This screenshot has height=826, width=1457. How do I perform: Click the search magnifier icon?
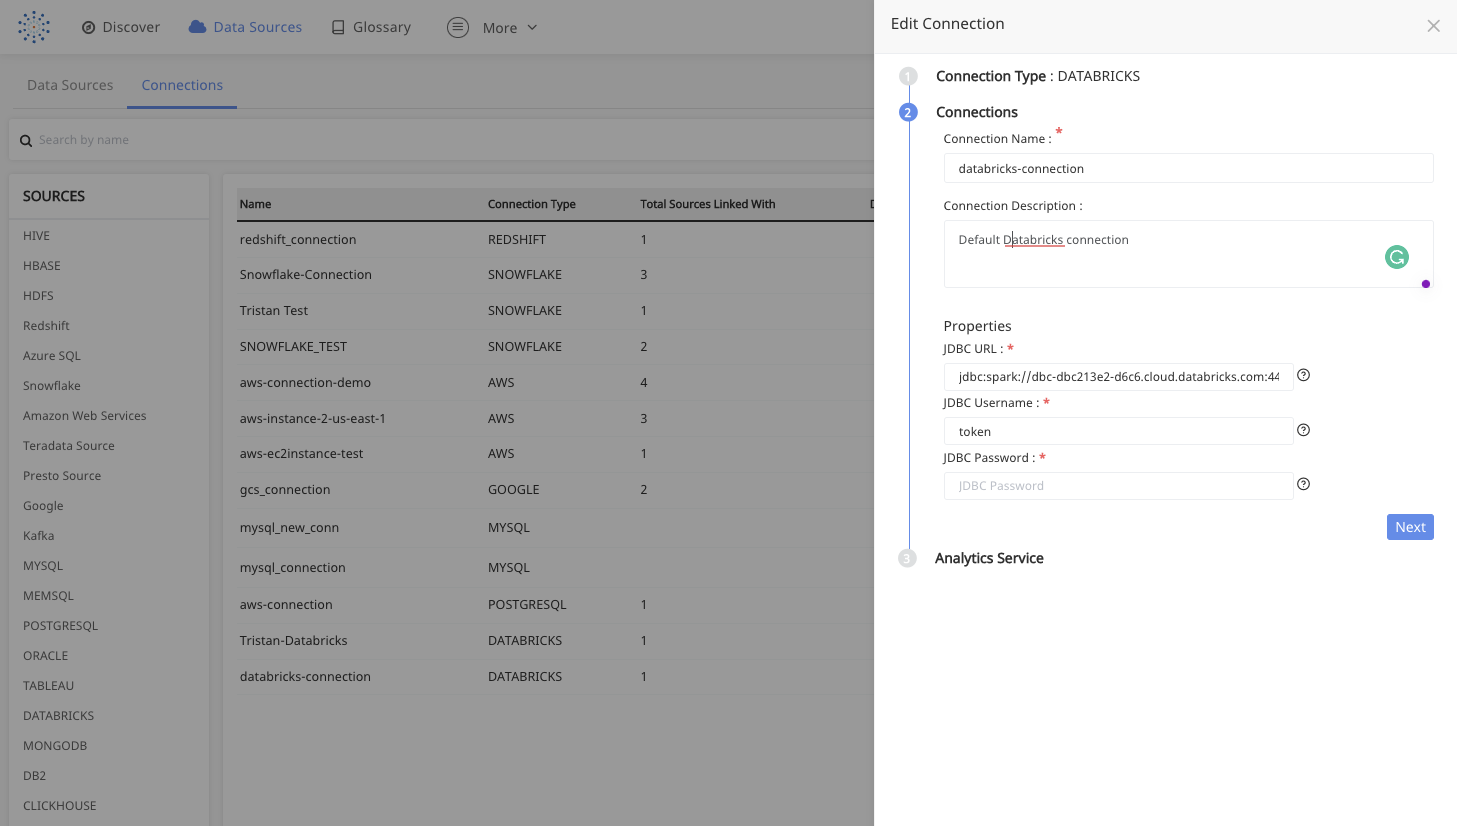pyautogui.click(x=26, y=141)
